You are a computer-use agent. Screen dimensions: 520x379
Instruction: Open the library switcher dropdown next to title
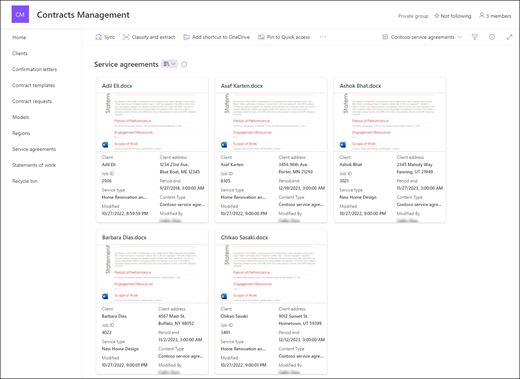[169, 64]
